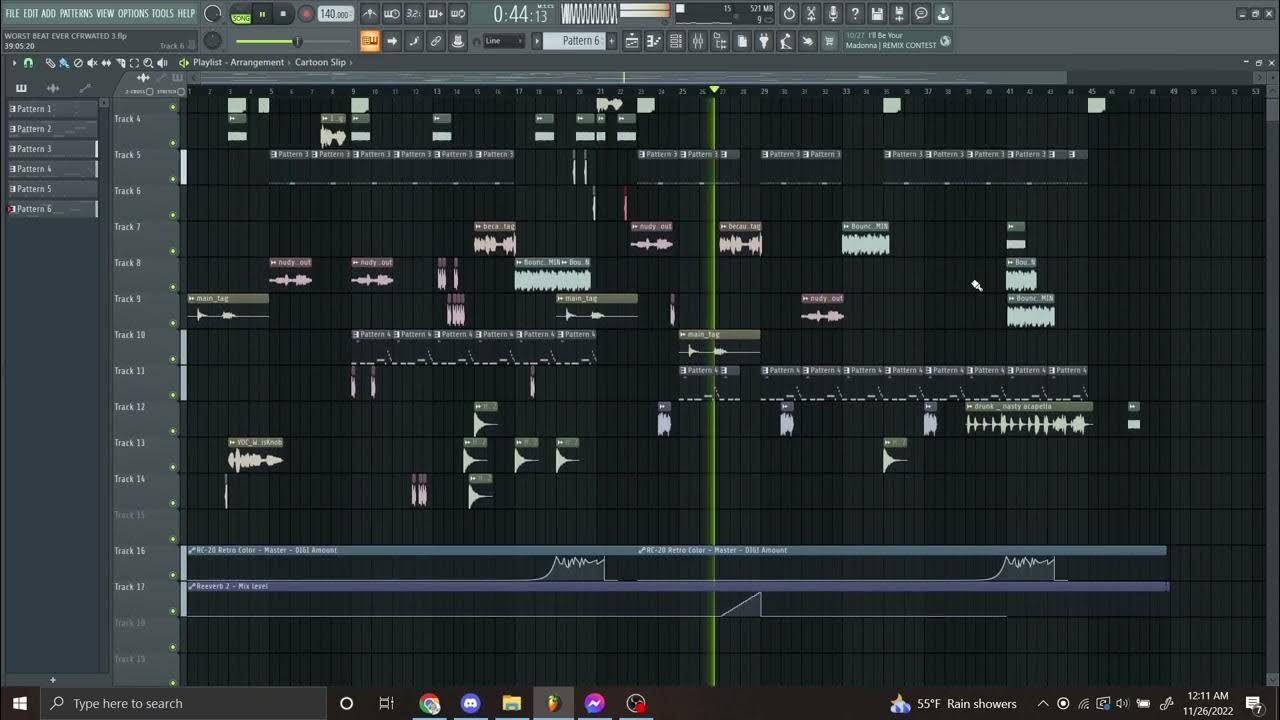Stop playback with the stop button
The width and height of the screenshot is (1280, 720).
(x=283, y=14)
